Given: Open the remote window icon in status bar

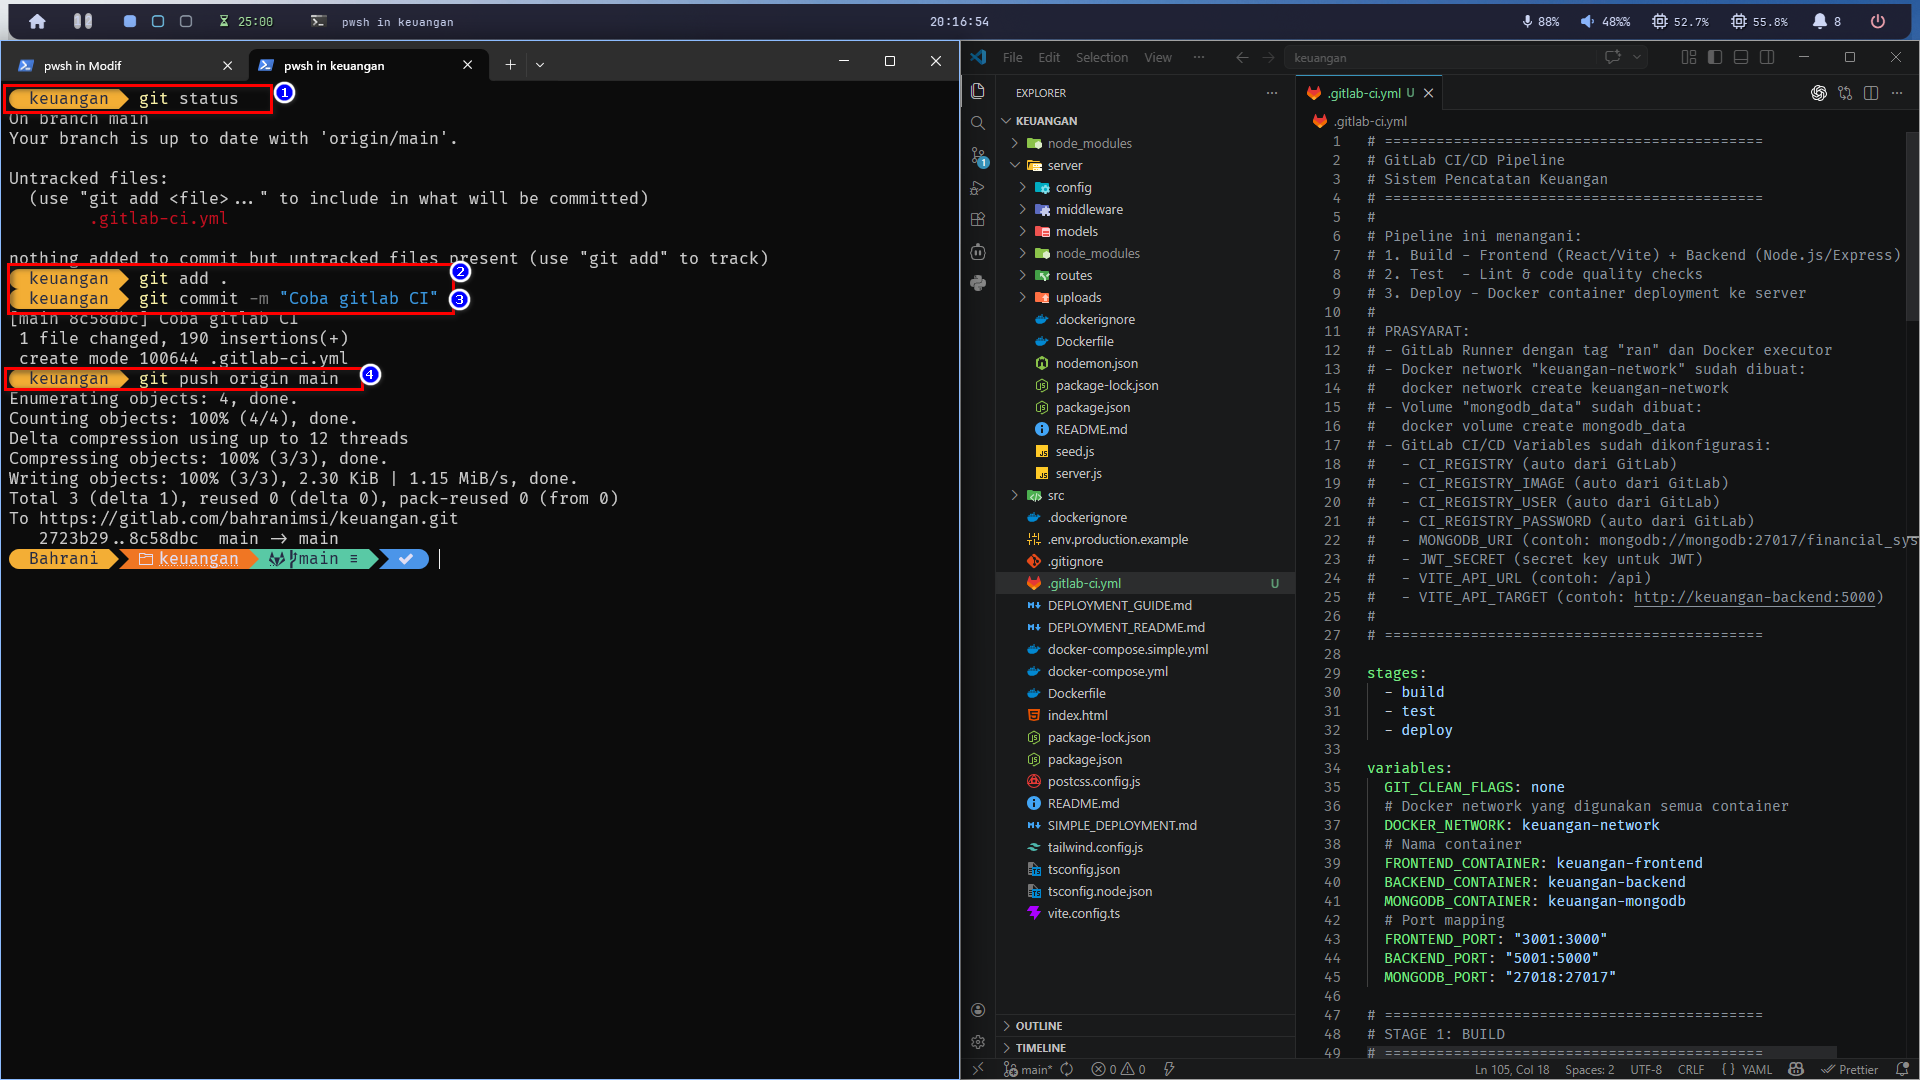Looking at the screenshot, I should [x=978, y=1069].
